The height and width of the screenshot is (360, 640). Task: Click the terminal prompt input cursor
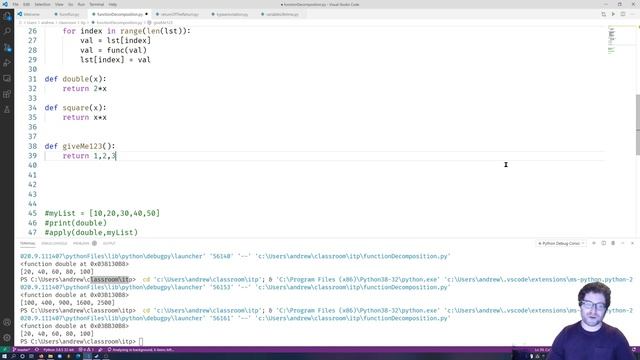coord(141,342)
